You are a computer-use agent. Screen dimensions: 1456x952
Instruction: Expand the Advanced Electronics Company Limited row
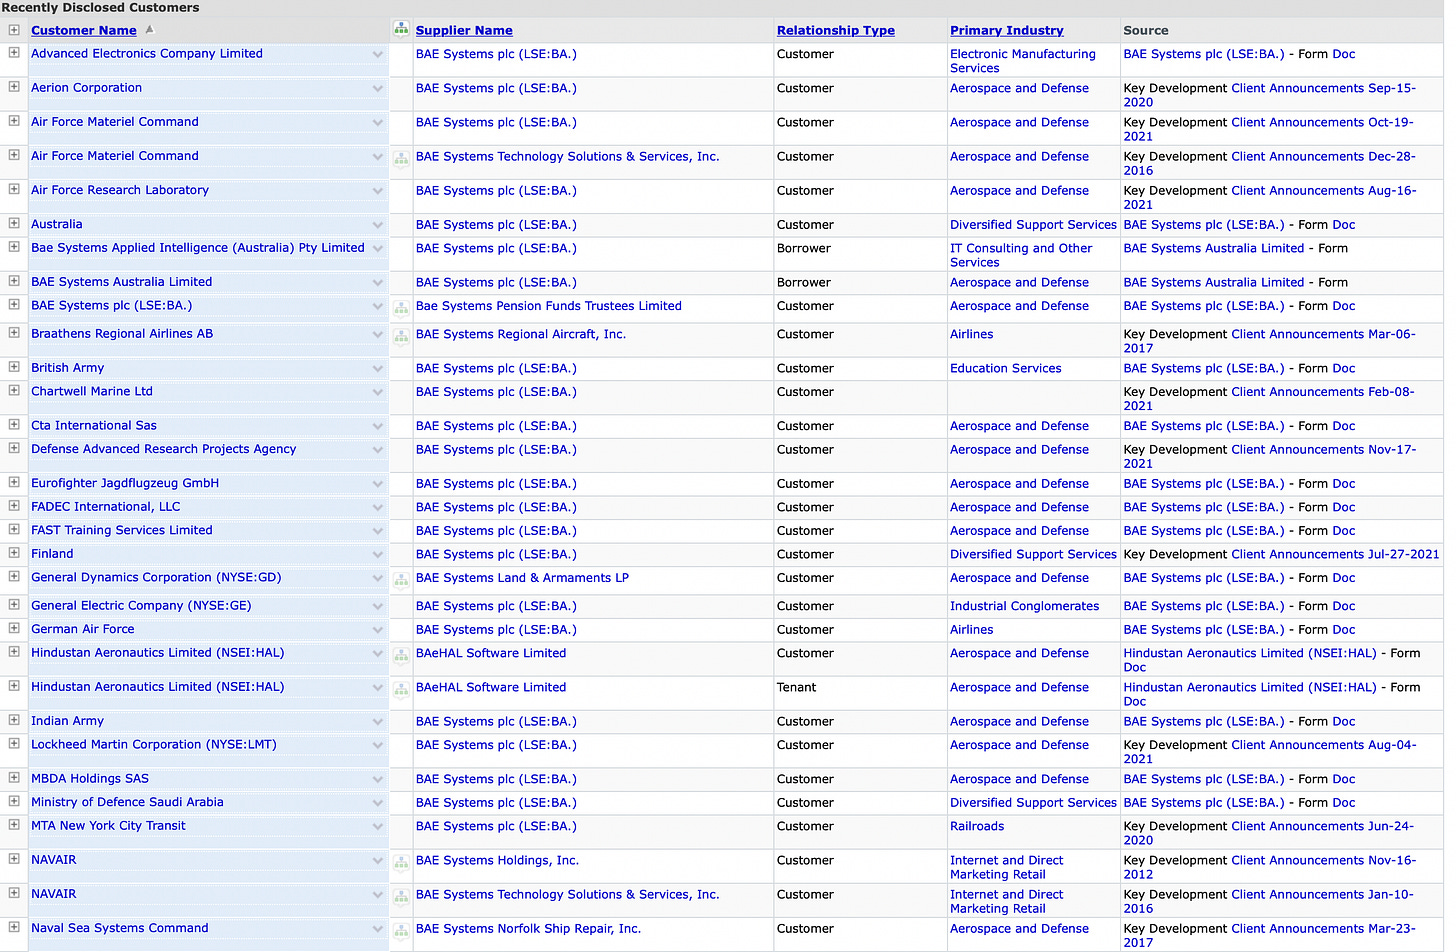tap(14, 52)
